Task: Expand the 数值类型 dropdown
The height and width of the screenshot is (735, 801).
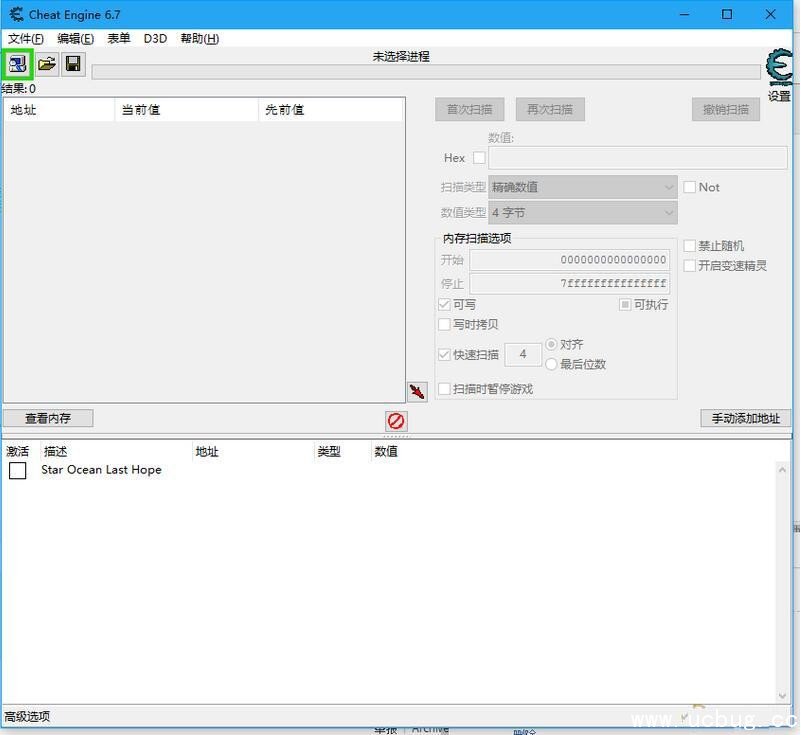Action: [x=583, y=213]
